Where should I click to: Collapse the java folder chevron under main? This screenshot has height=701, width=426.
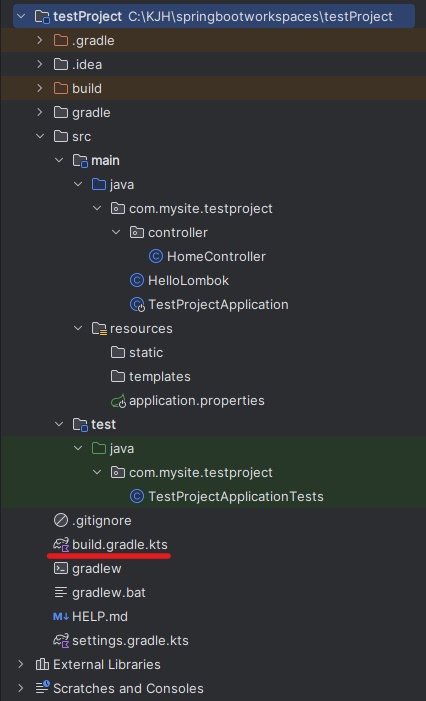[x=78, y=184]
